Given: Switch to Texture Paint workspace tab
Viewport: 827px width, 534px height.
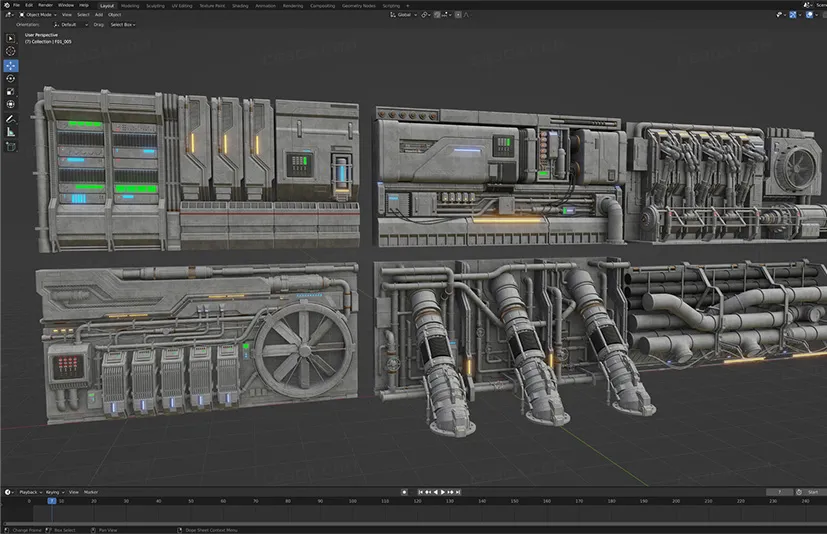Looking at the screenshot, I should (x=212, y=6).
